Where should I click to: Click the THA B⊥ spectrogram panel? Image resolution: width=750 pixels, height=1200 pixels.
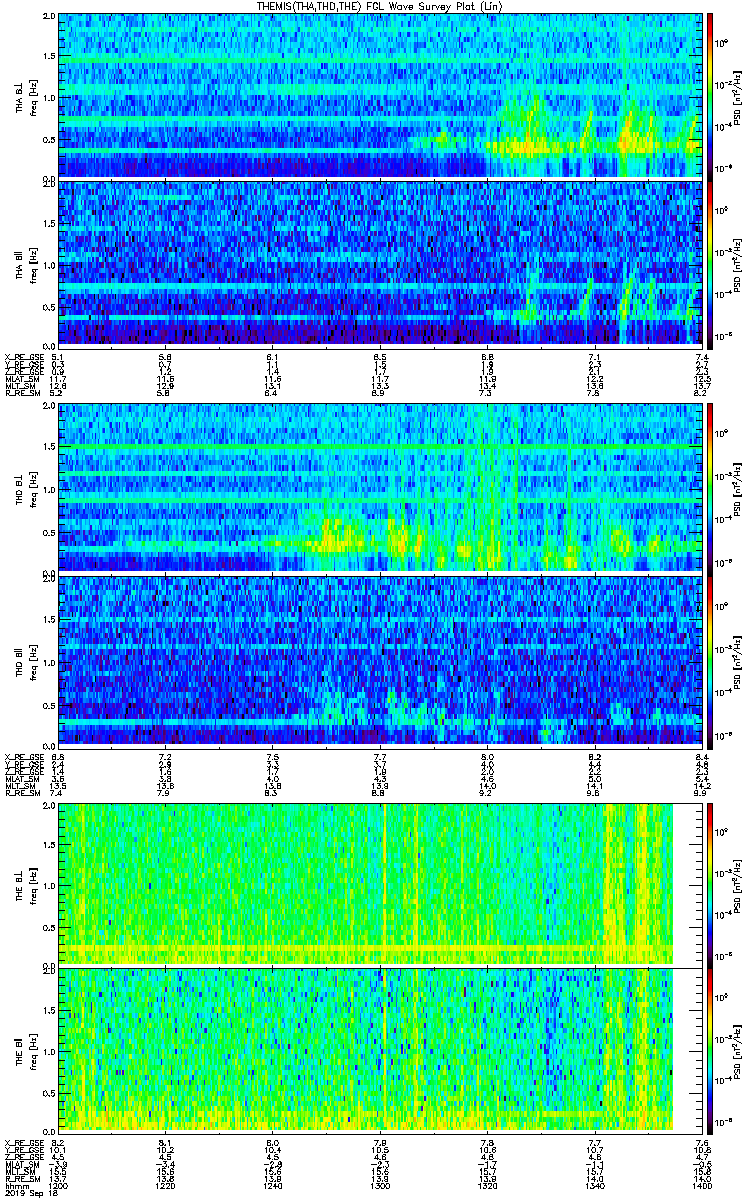pos(381,95)
